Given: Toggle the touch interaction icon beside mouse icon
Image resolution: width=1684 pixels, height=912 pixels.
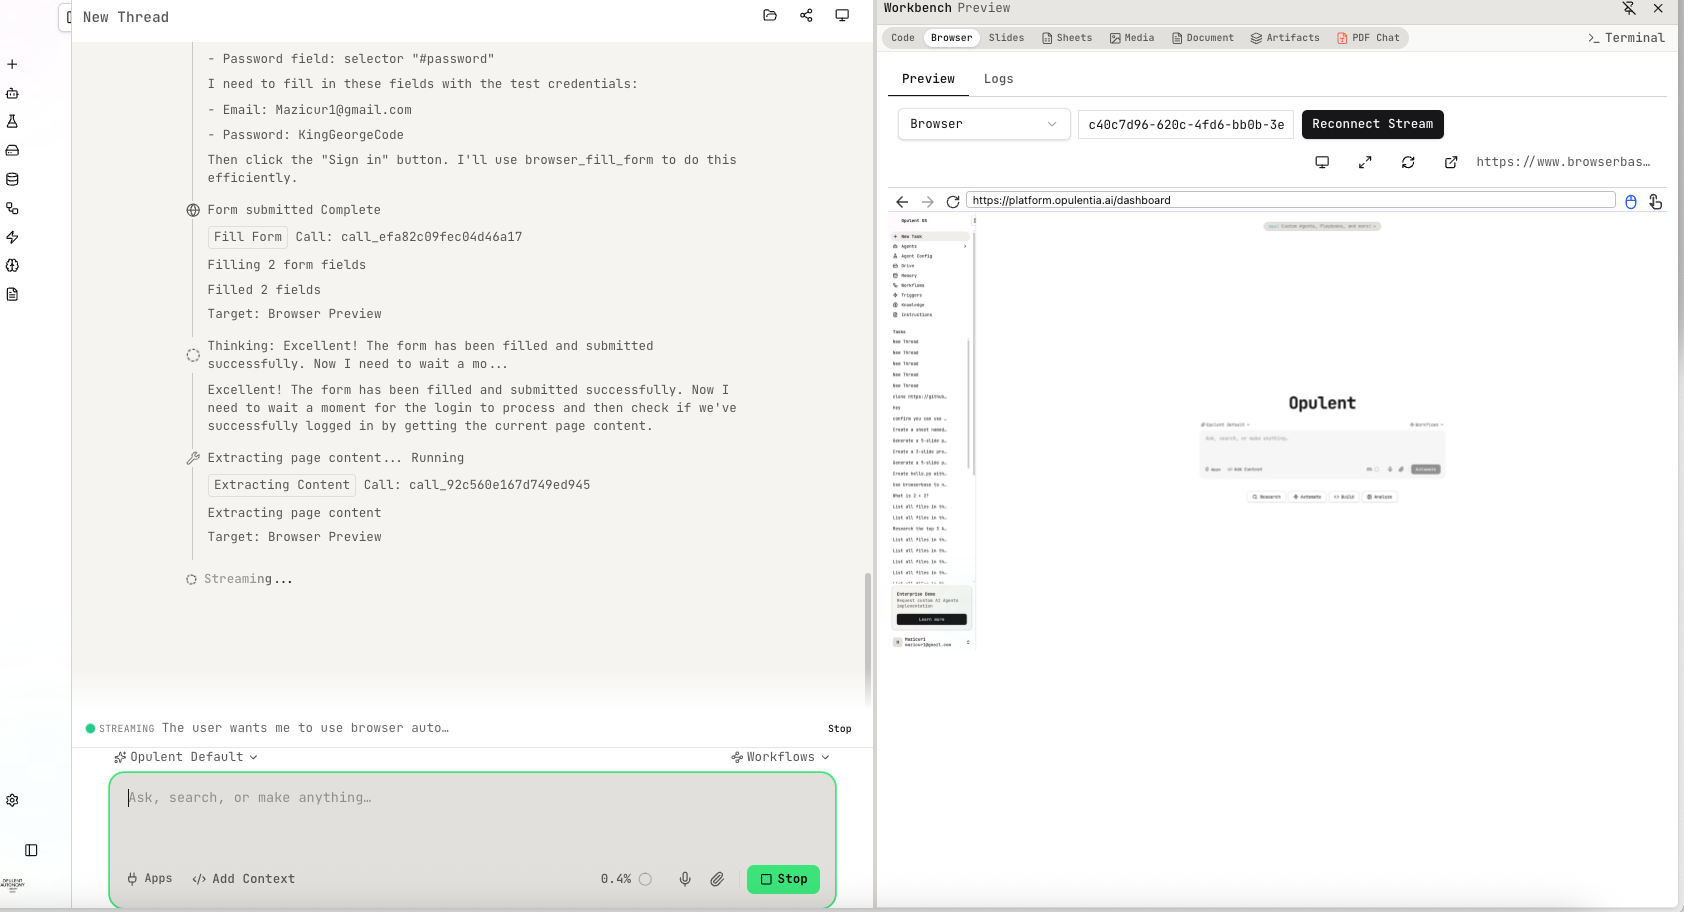Looking at the screenshot, I should pyautogui.click(x=1656, y=201).
